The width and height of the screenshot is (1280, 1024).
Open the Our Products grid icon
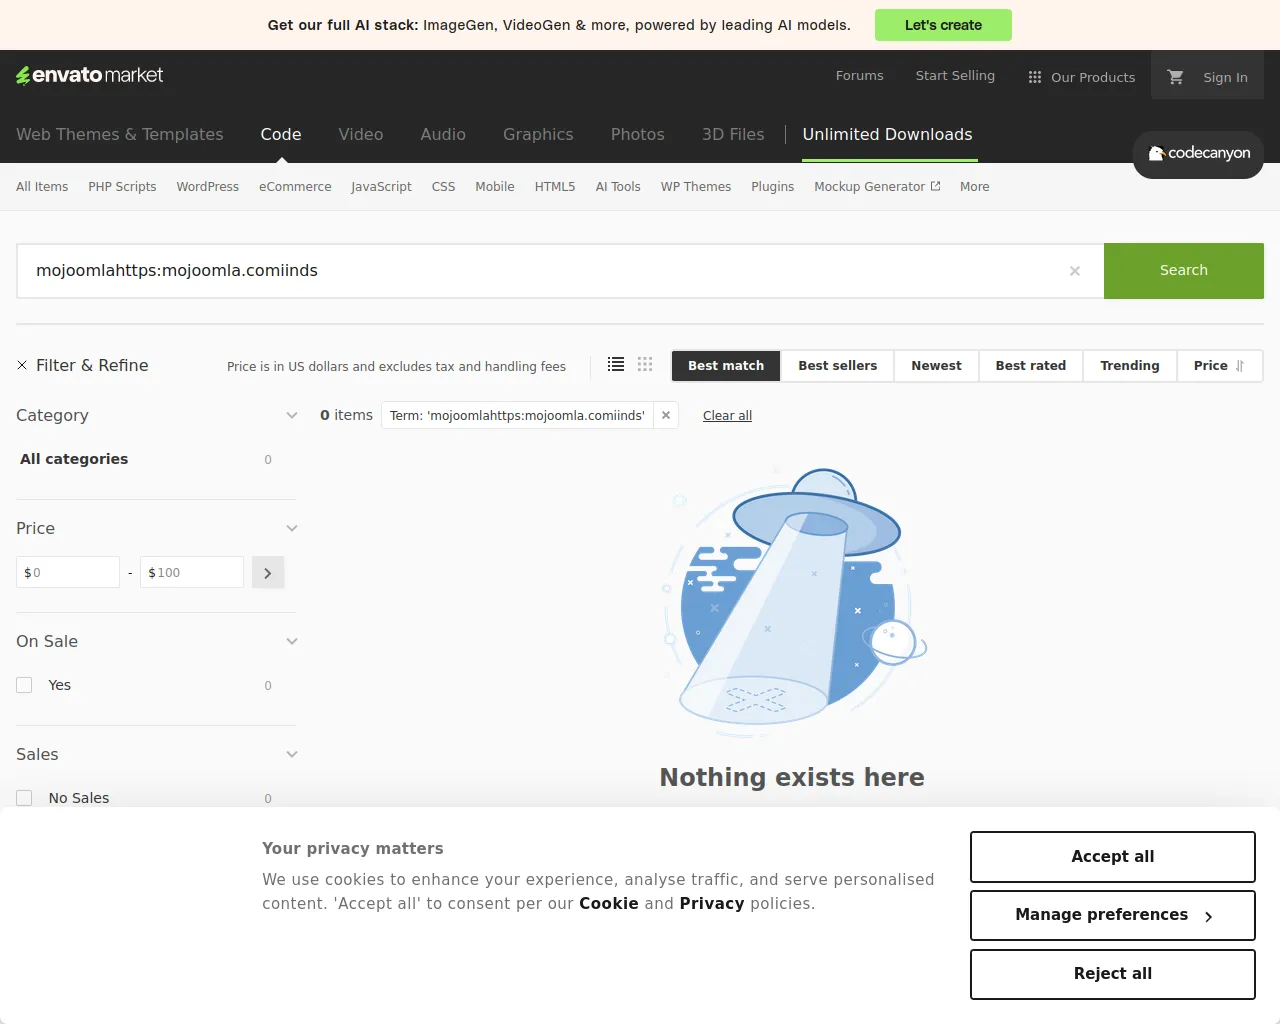[1035, 77]
